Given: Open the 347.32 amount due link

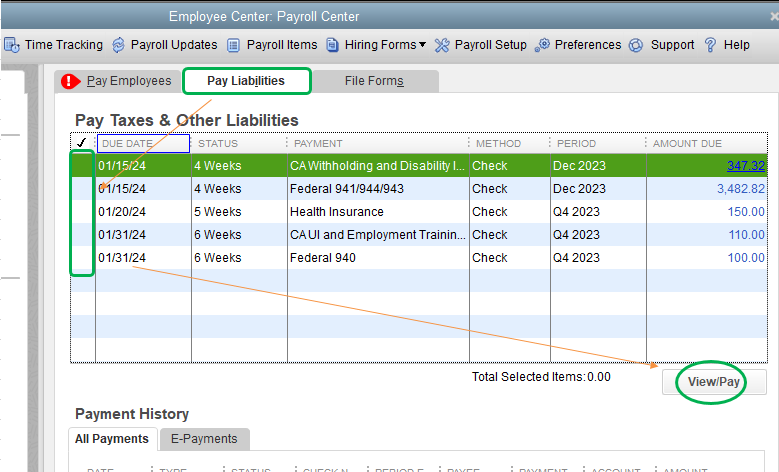Looking at the screenshot, I should click(746, 165).
